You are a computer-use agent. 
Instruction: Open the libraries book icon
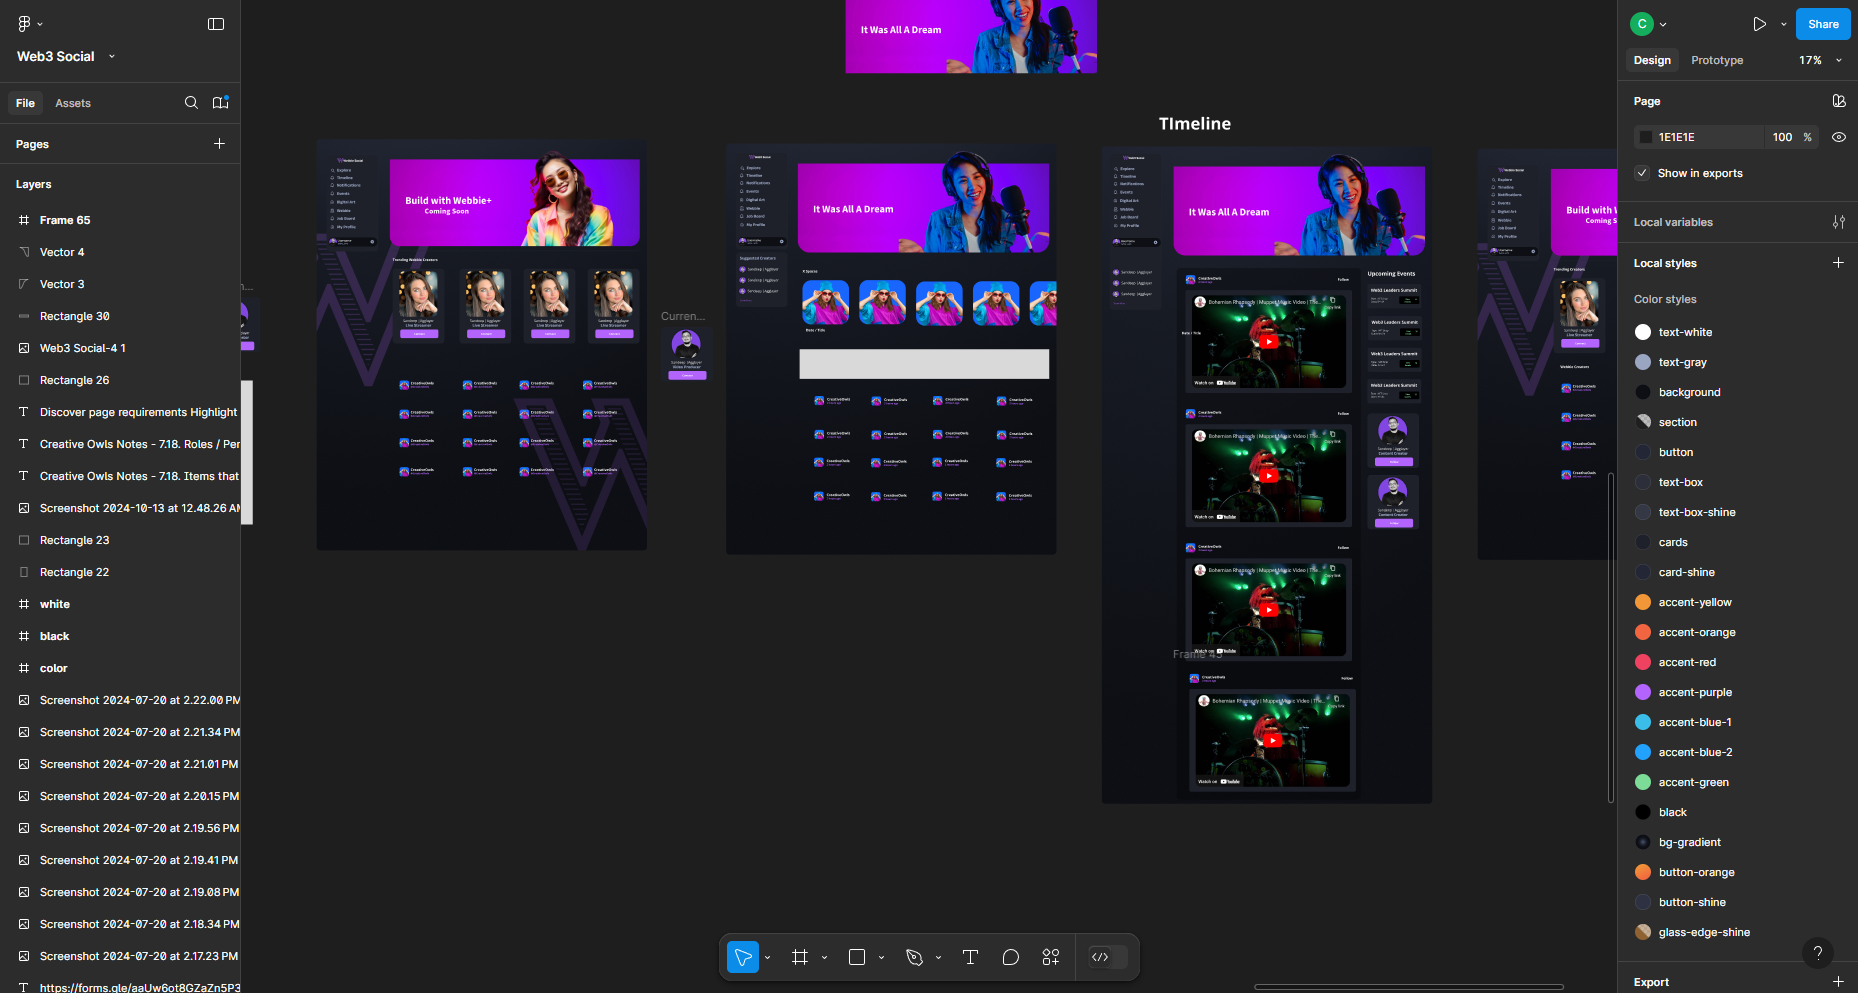click(x=221, y=103)
